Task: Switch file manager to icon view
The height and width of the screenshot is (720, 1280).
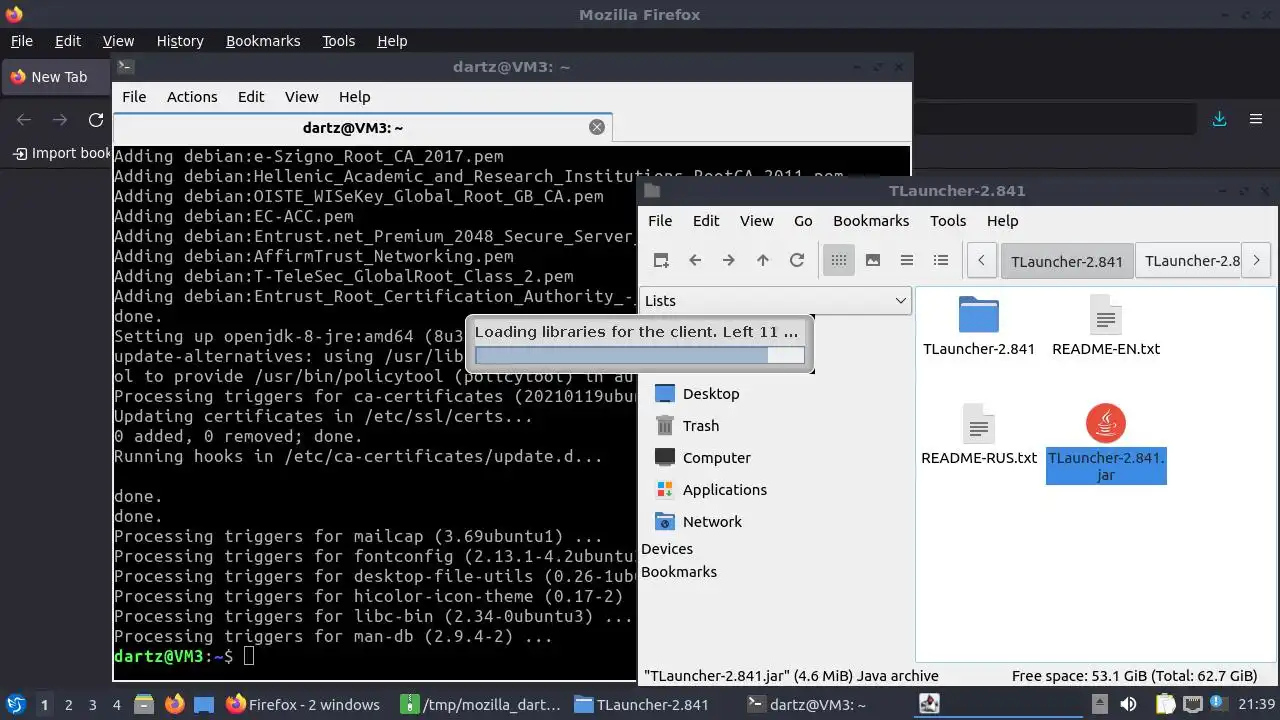Action: [x=839, y=260]
